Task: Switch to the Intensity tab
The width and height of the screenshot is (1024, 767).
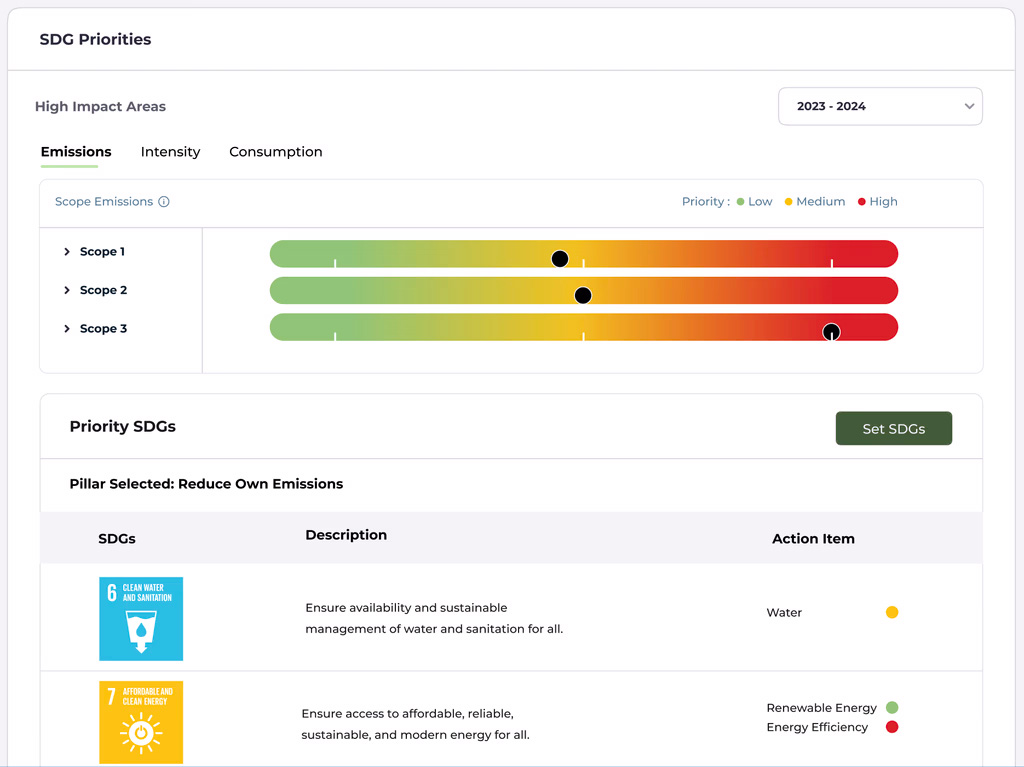Action: pos(170,152)
